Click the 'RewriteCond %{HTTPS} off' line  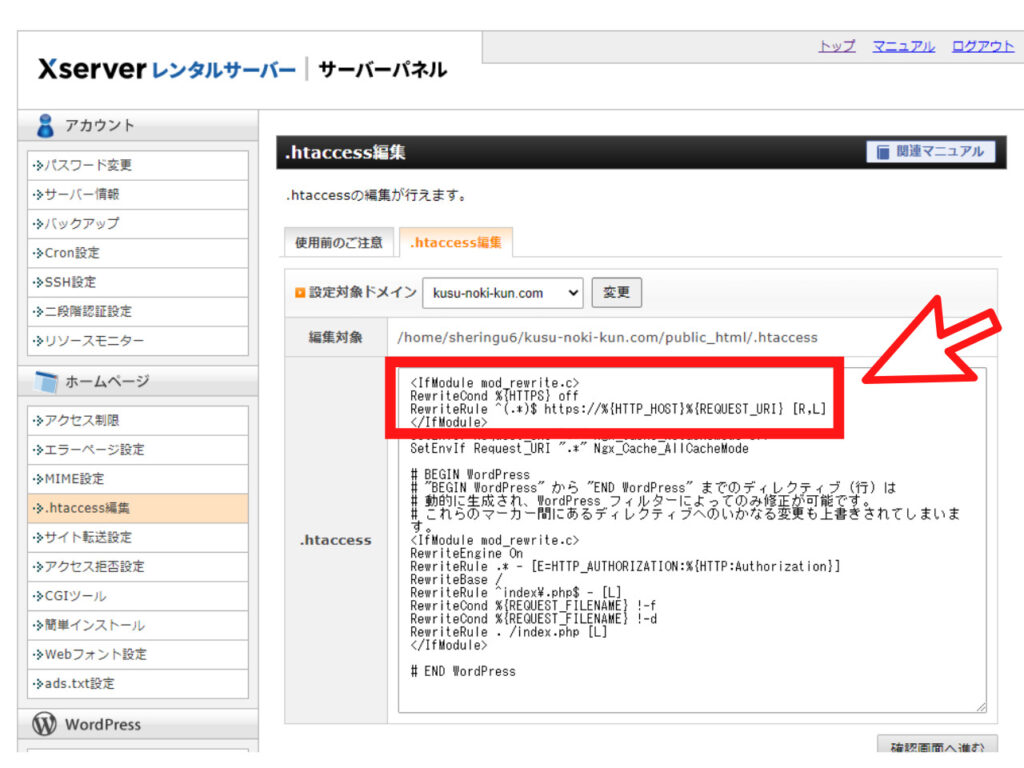(x=494, y=396)
